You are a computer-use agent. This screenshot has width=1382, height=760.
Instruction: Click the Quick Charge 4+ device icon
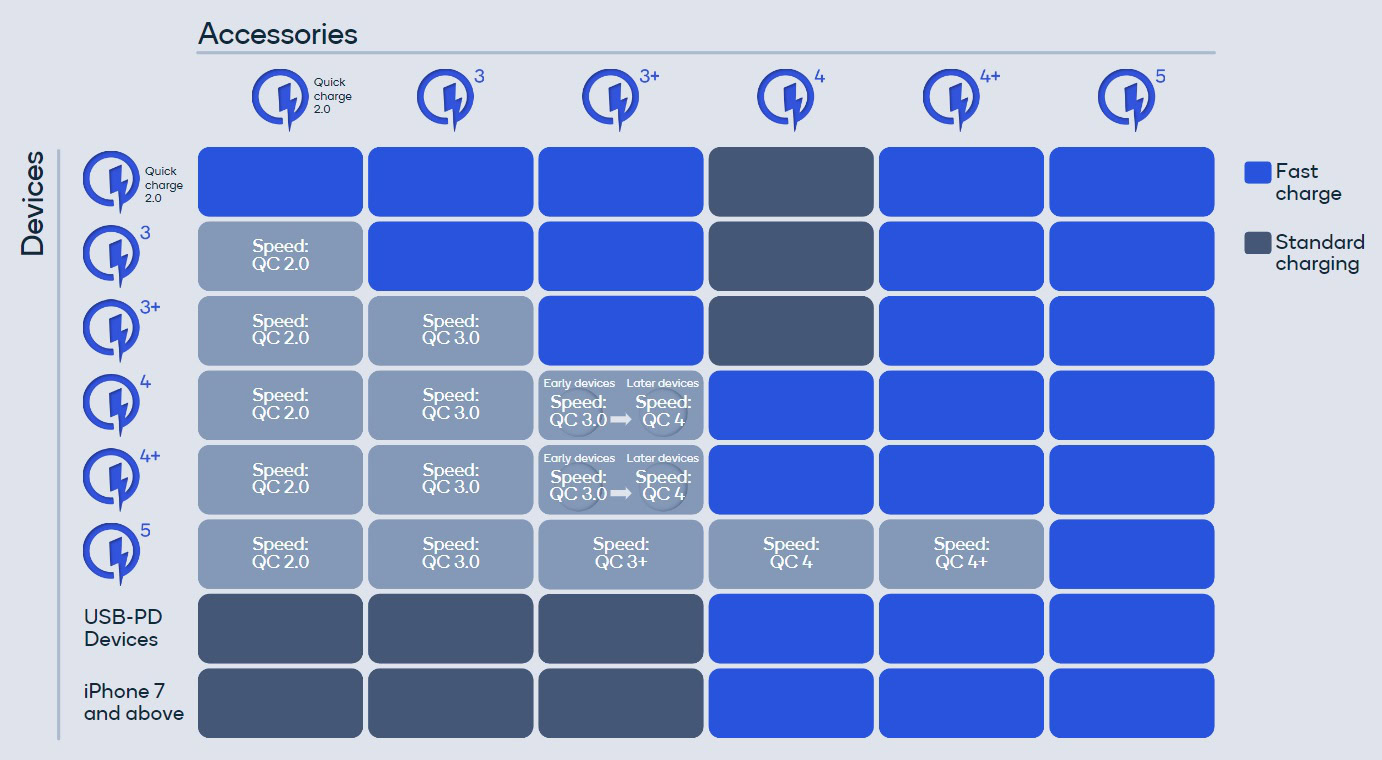[x=112, y=480]
